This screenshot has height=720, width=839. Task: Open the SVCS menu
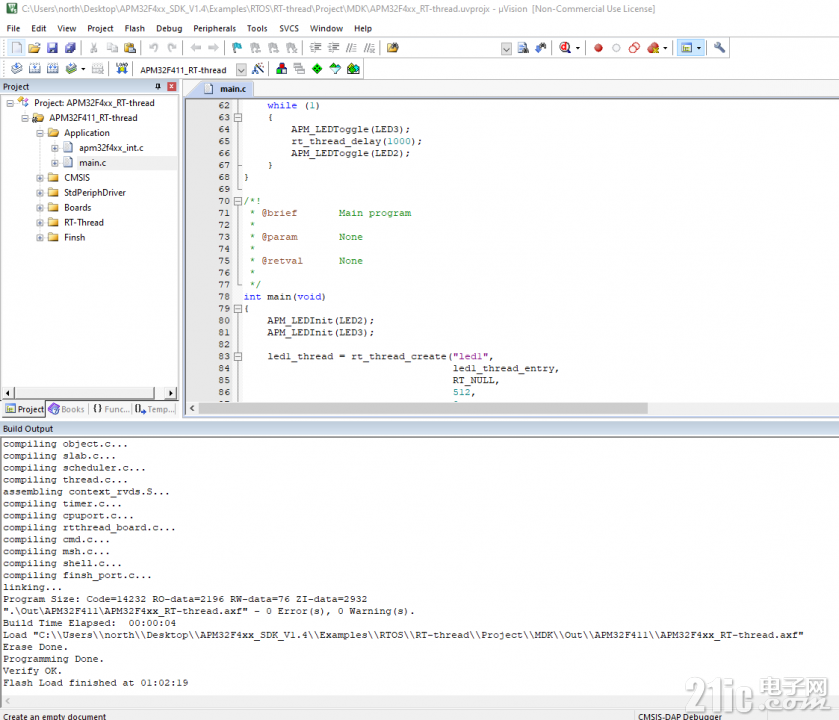click(x=289, y=28)
